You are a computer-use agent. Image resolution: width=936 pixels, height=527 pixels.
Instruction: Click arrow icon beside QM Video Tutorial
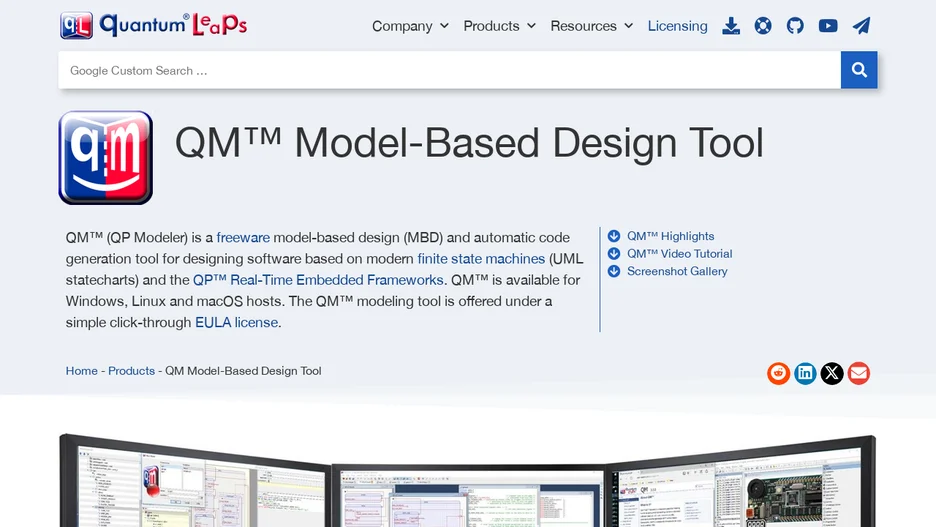pyautogui.click(x=614, y=254)
